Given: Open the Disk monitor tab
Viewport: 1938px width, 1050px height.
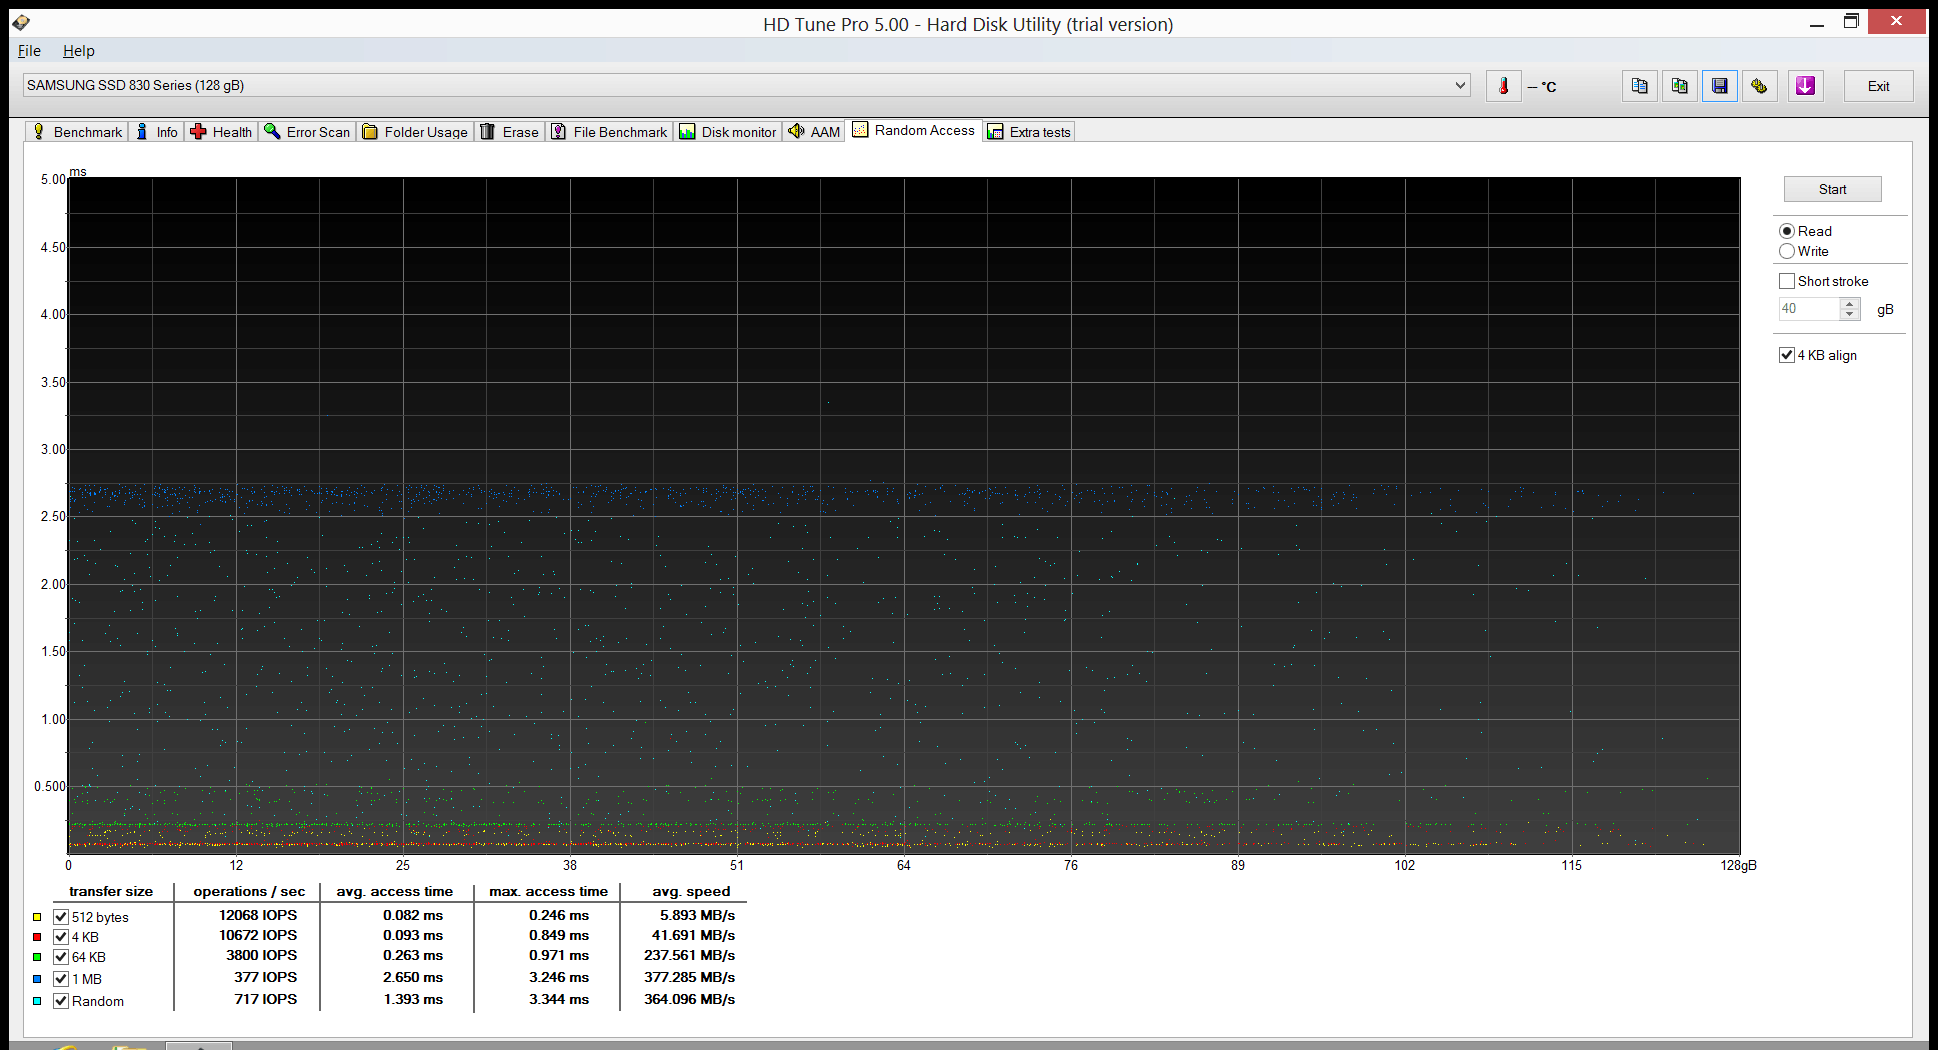Looking at the screenshot, I should 728,132.
